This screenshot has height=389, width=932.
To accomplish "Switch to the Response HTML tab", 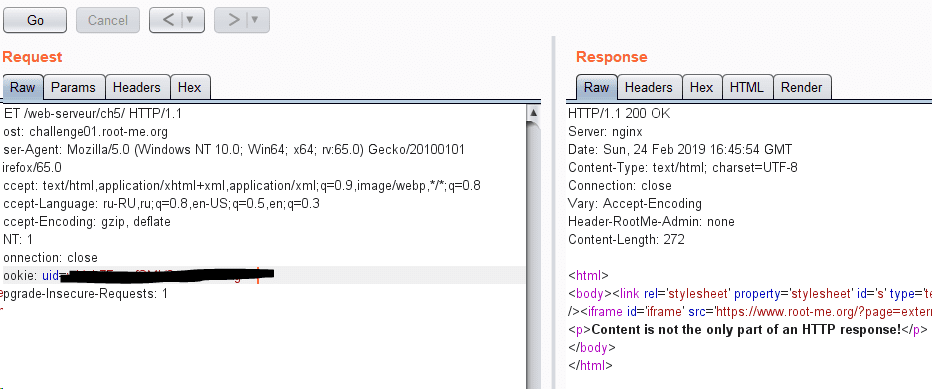I will click(x=747, y=87).
